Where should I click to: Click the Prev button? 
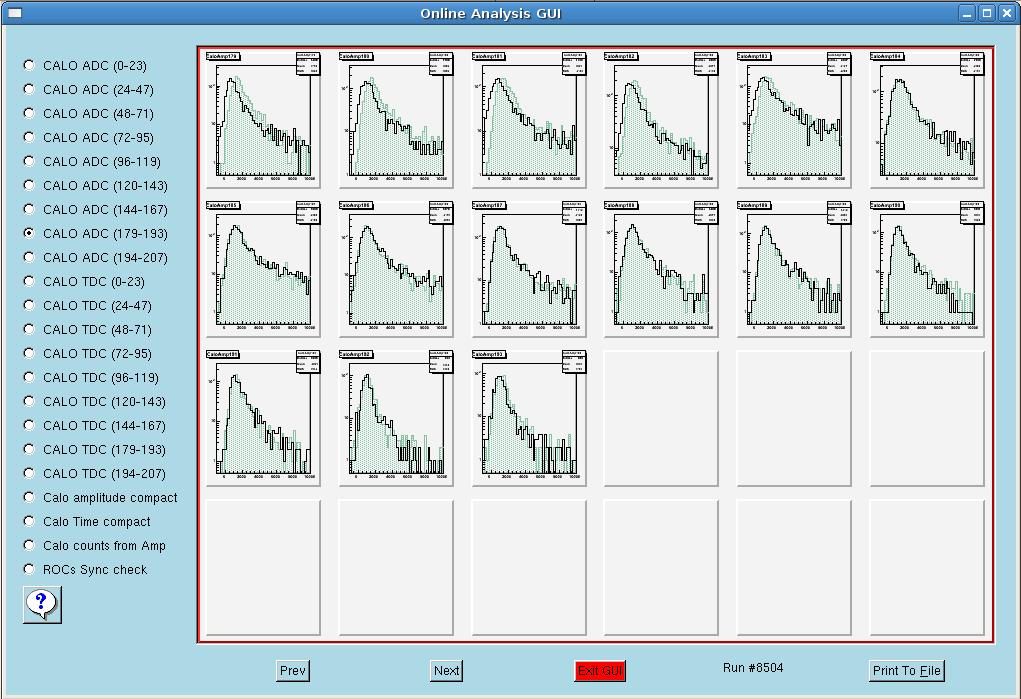pyautogui.click(x=293, y=670)
